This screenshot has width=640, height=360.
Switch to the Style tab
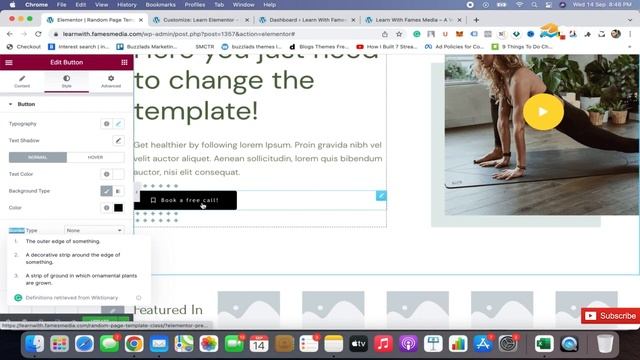click(67, 81)
